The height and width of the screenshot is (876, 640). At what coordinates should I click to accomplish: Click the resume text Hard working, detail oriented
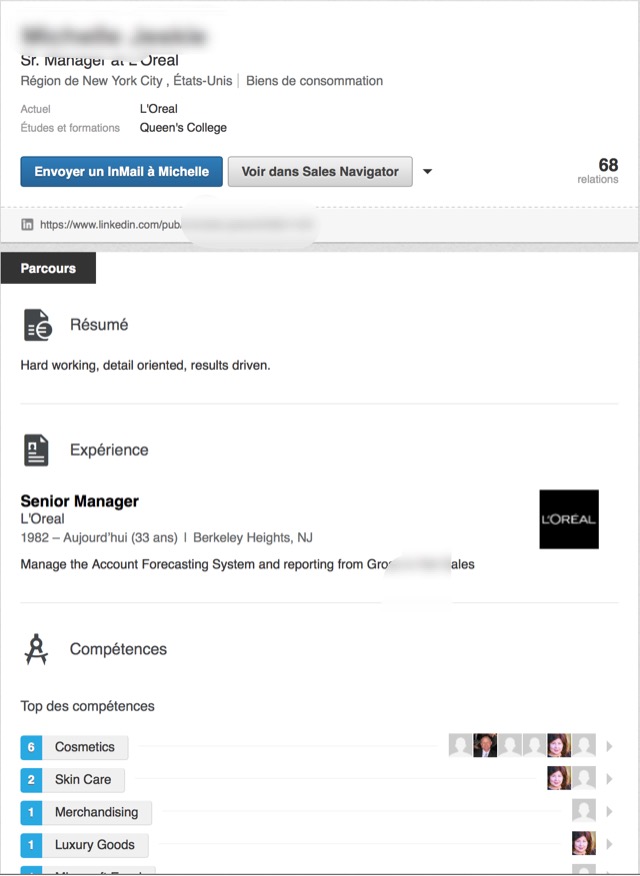145,365
